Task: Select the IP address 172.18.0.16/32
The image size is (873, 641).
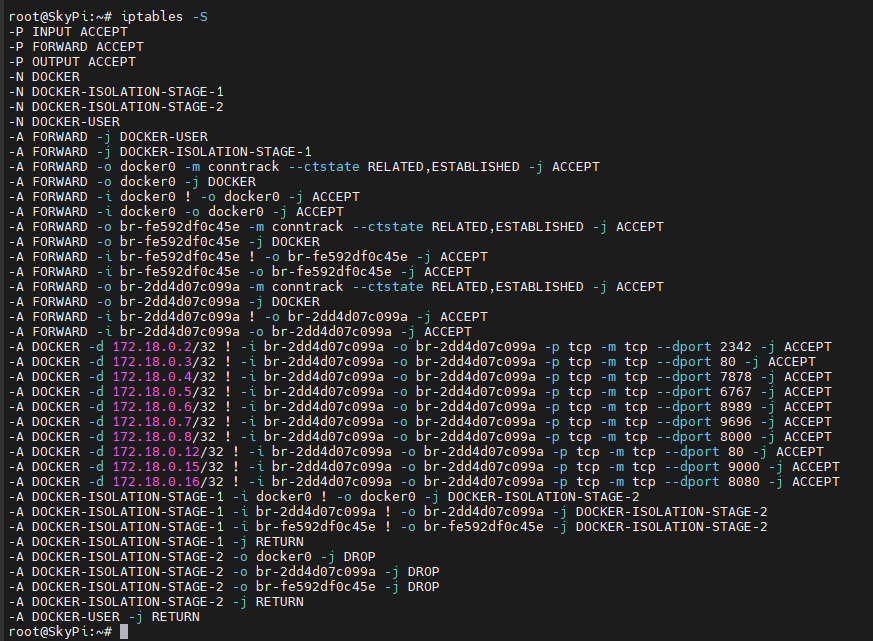Action: [x=155, y=481]
